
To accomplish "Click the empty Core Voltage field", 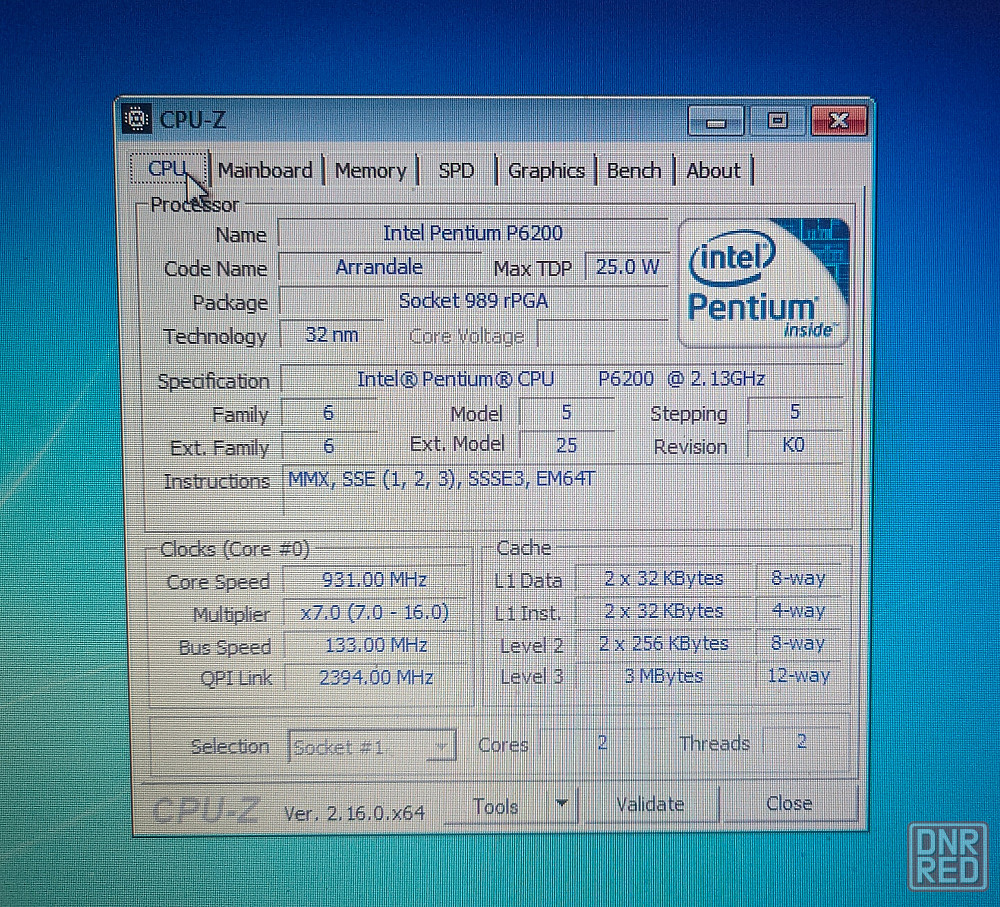I will click(601, 334).
